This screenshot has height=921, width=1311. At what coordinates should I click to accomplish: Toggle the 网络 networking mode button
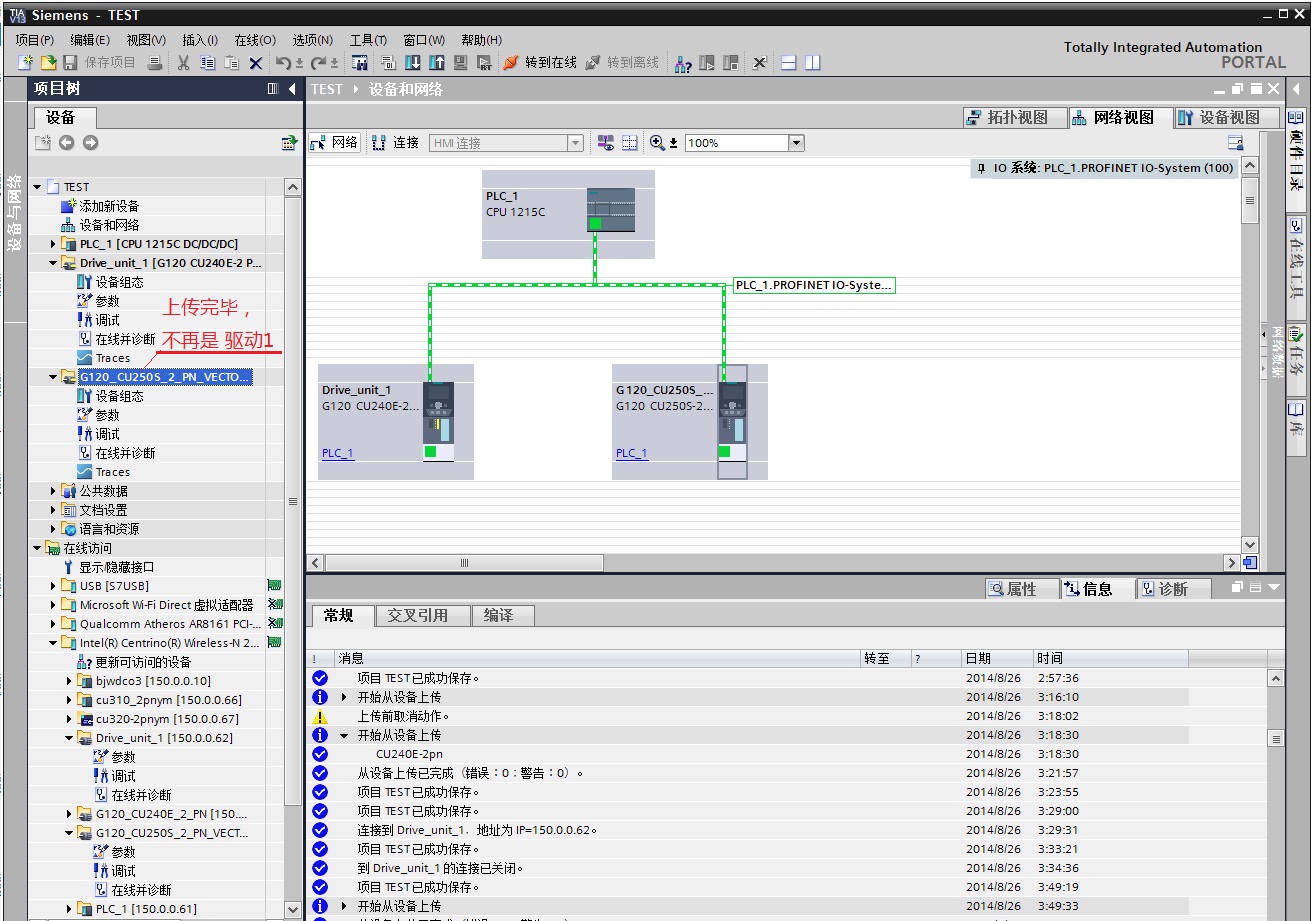pyautogui.click(x=334, y=143)
